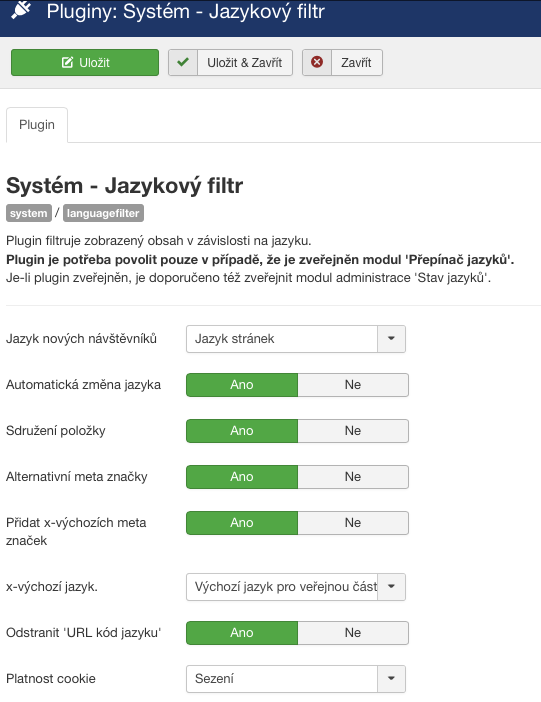Click the Uložit & Zavřít button

click(230, 63)
